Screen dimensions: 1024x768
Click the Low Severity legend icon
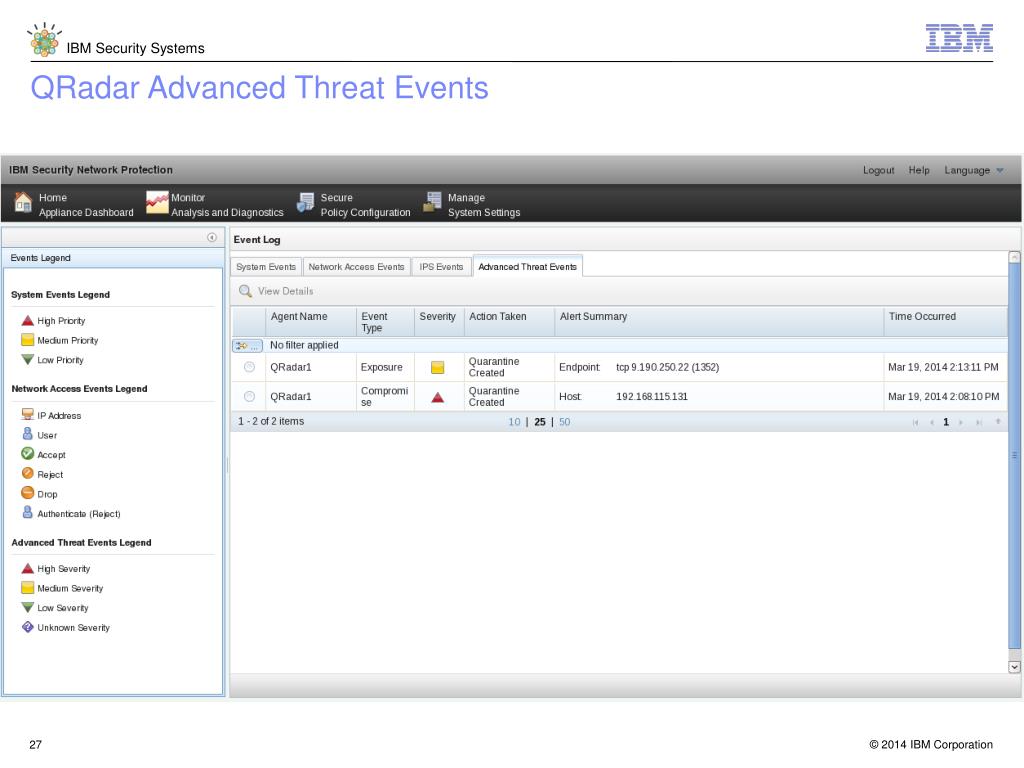[27, 607]
